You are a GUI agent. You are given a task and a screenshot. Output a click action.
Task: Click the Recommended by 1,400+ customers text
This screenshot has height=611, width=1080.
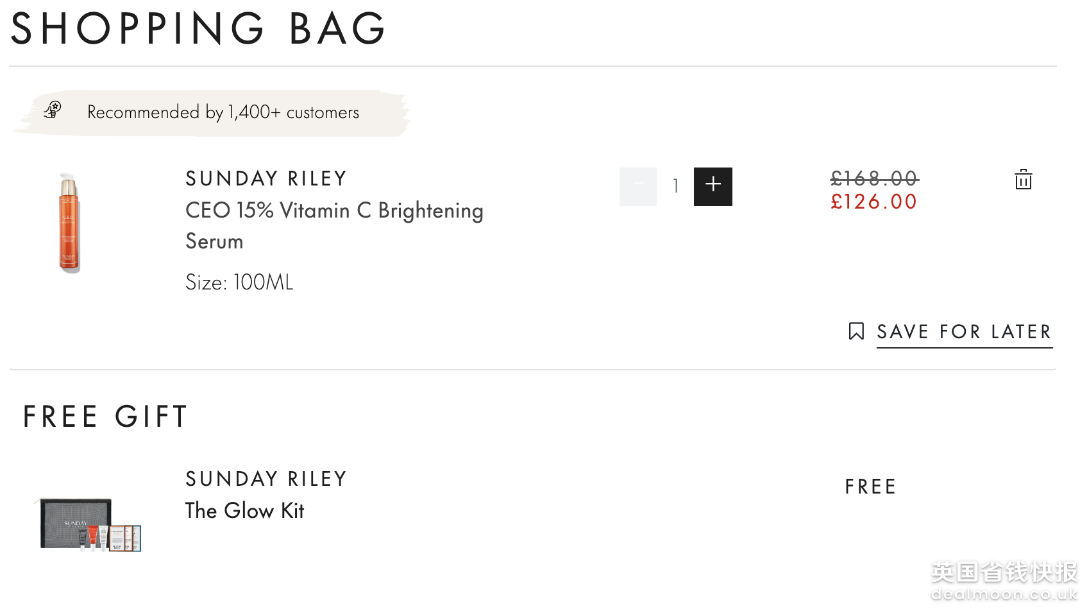(x=223, y=112)
